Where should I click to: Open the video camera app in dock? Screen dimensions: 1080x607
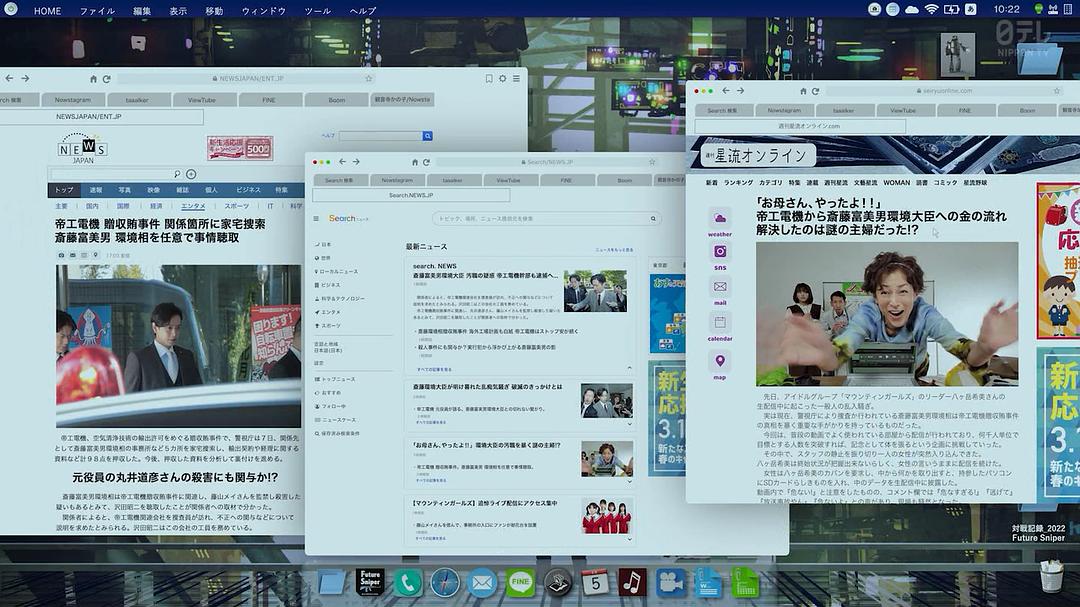pyautogui.click(x=669, y=583)
